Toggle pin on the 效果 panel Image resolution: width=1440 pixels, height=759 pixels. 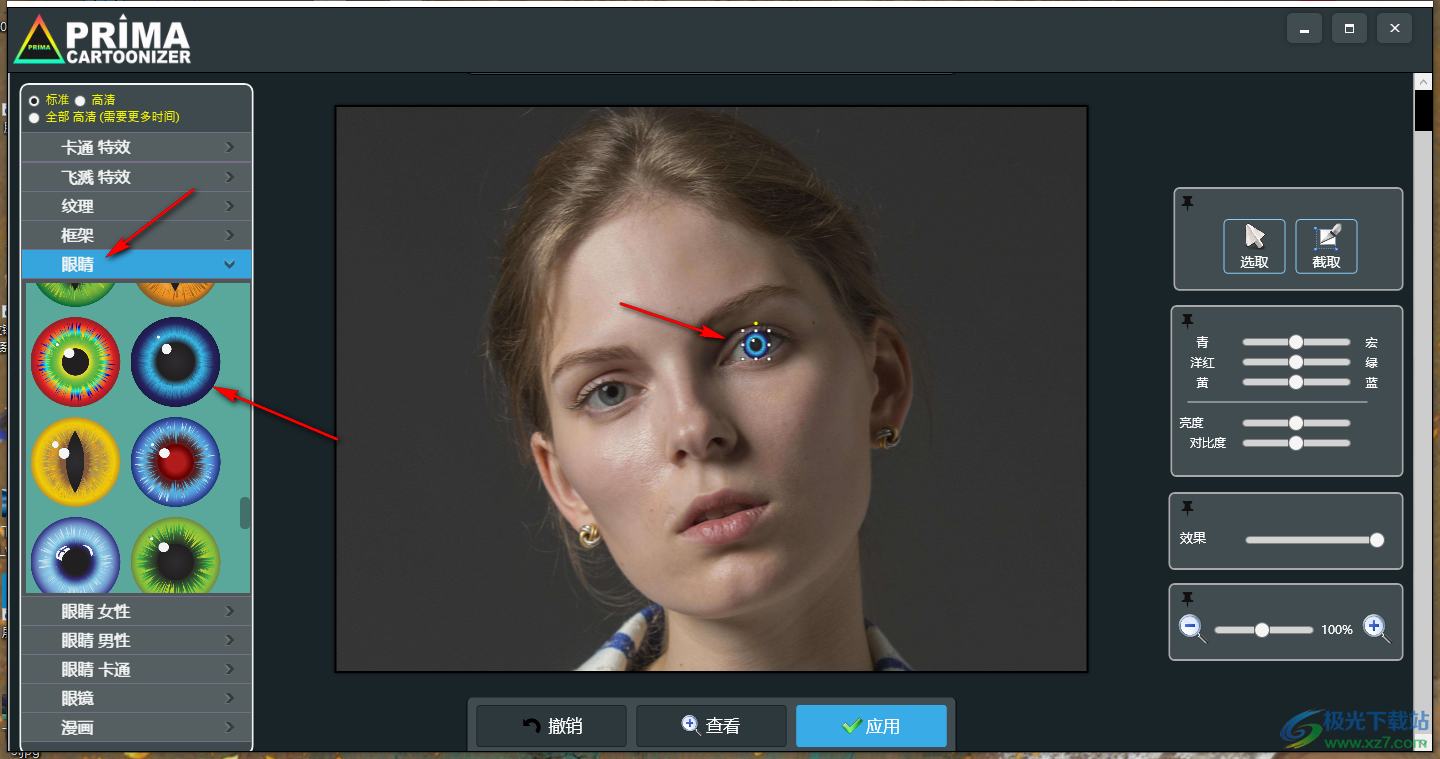(x=1187, y=507)
